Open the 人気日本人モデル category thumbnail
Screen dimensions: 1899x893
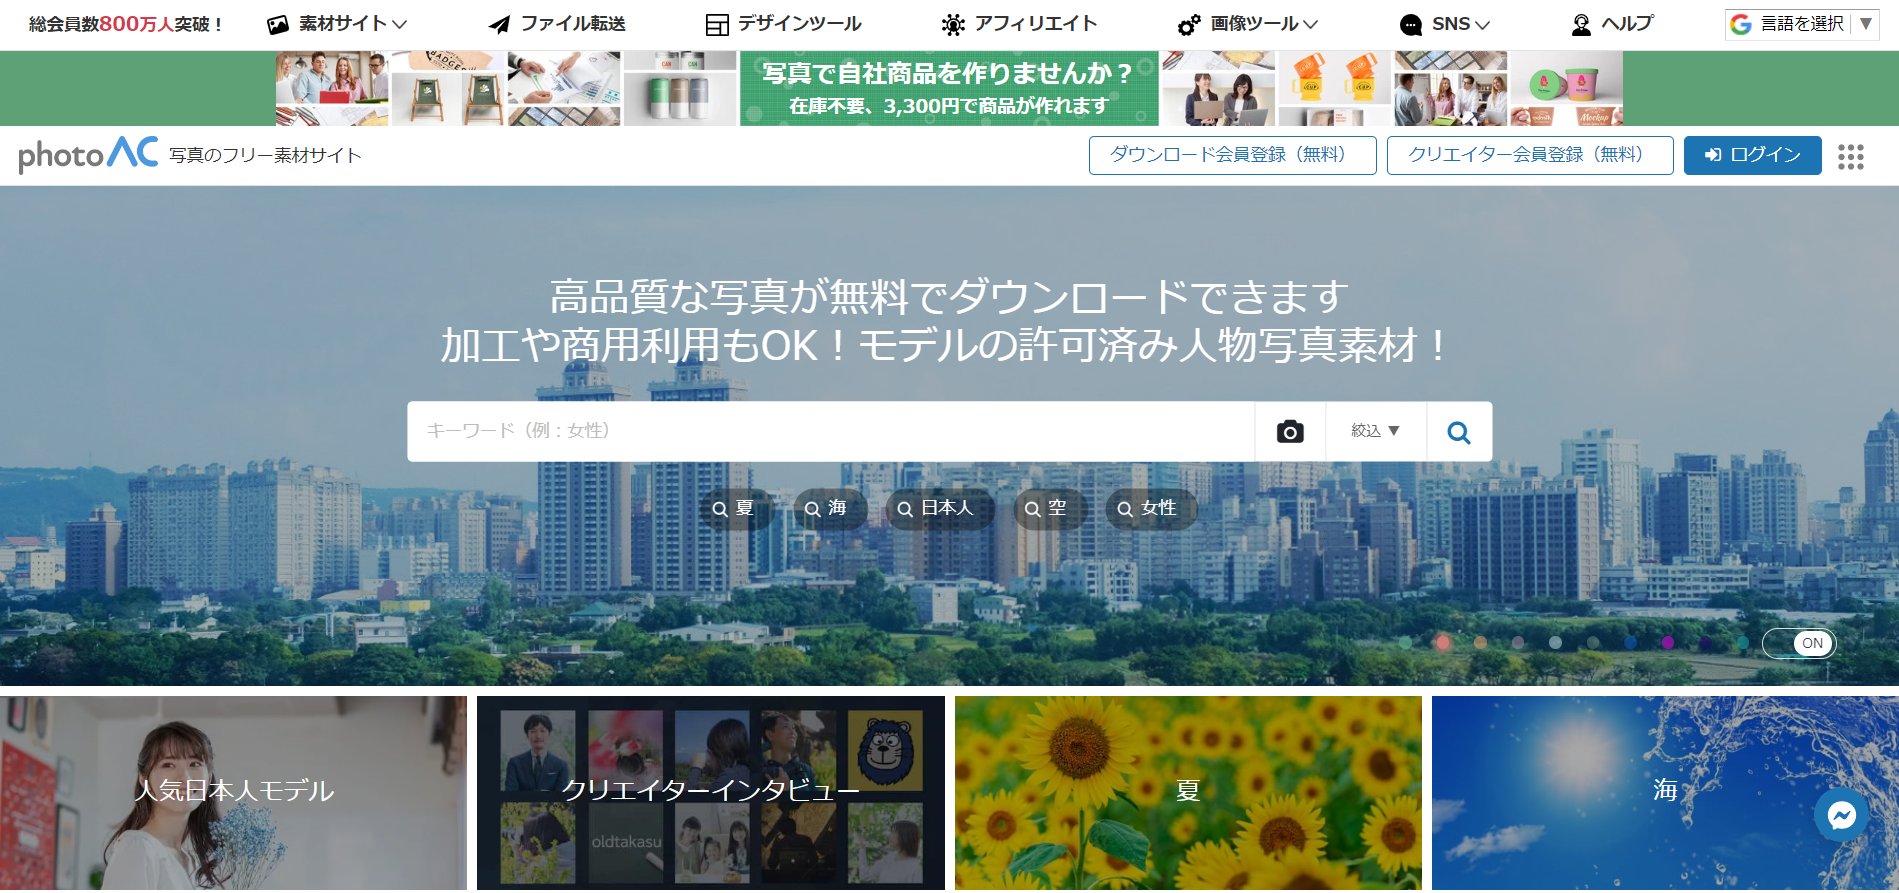point(233,791)
